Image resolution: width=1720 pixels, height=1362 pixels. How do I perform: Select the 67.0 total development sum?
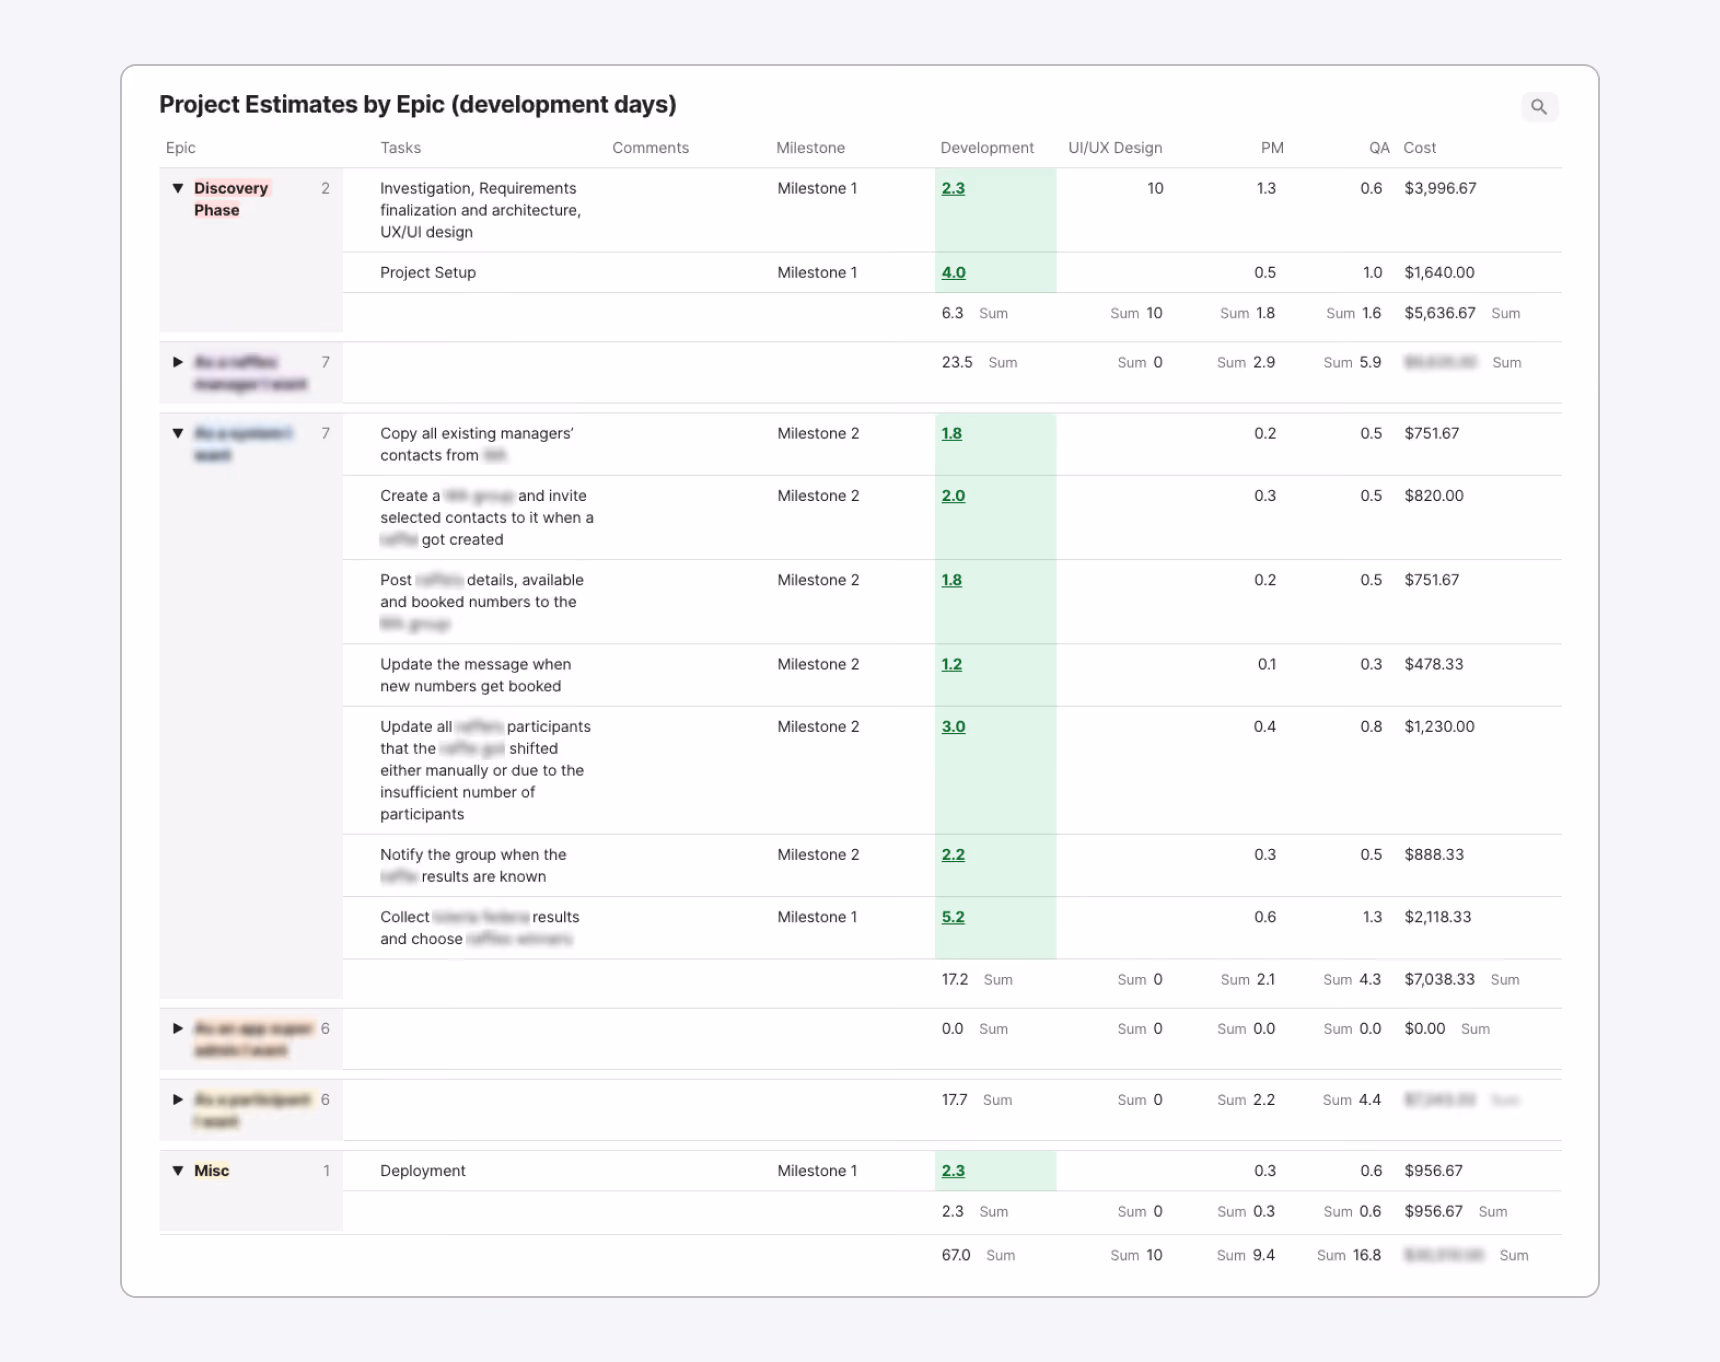pyautogui.click(x=956, y=1255)
